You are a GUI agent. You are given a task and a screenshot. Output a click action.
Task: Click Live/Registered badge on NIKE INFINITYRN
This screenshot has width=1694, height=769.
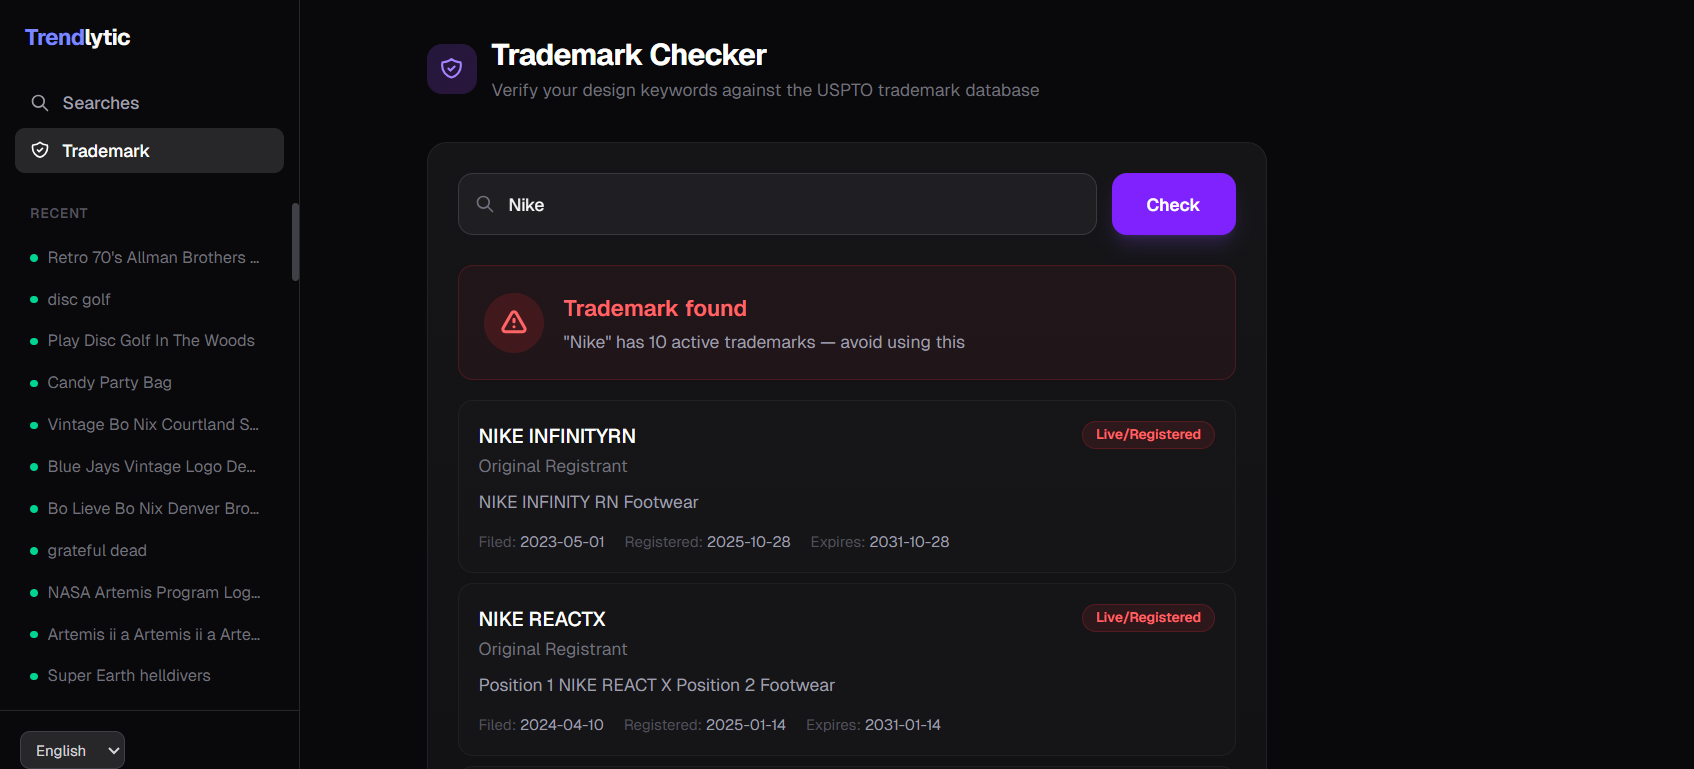1148,434
